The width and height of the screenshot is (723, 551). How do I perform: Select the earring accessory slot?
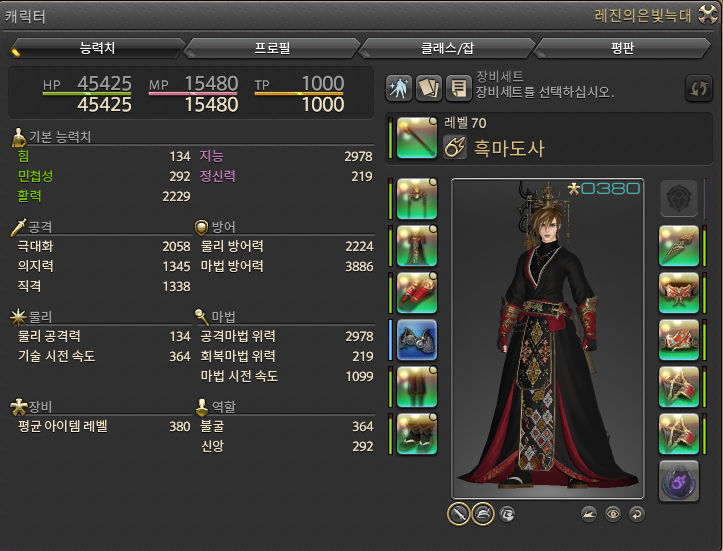pos(679,246)
